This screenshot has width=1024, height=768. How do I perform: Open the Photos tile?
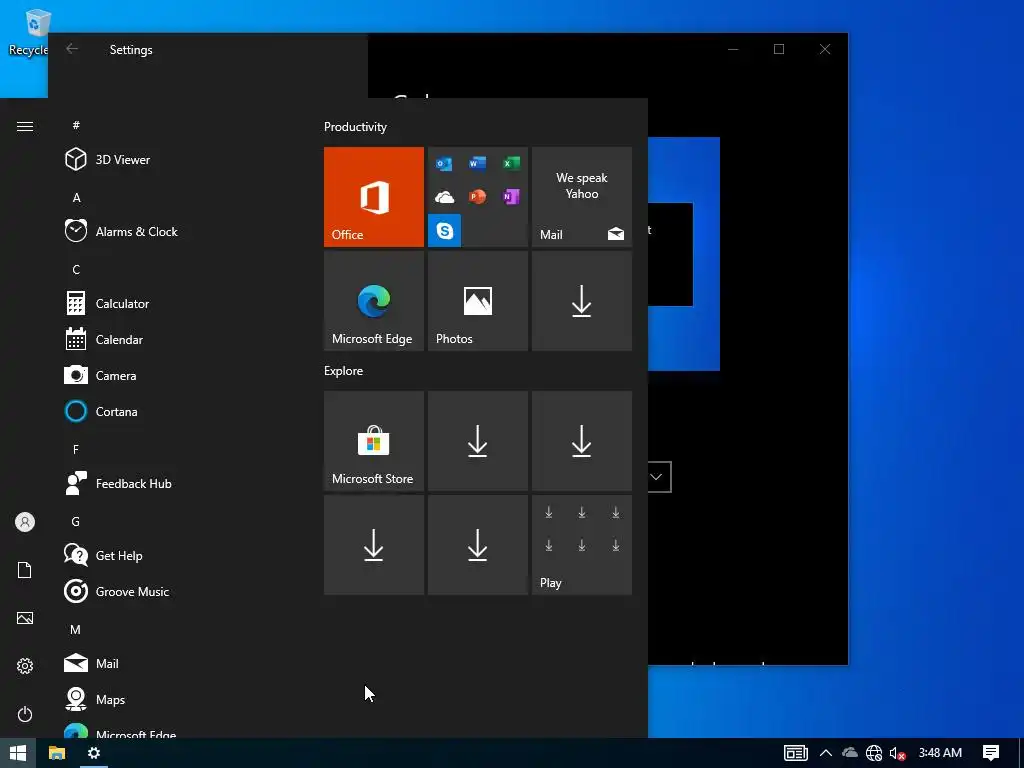tap(477, 301)
